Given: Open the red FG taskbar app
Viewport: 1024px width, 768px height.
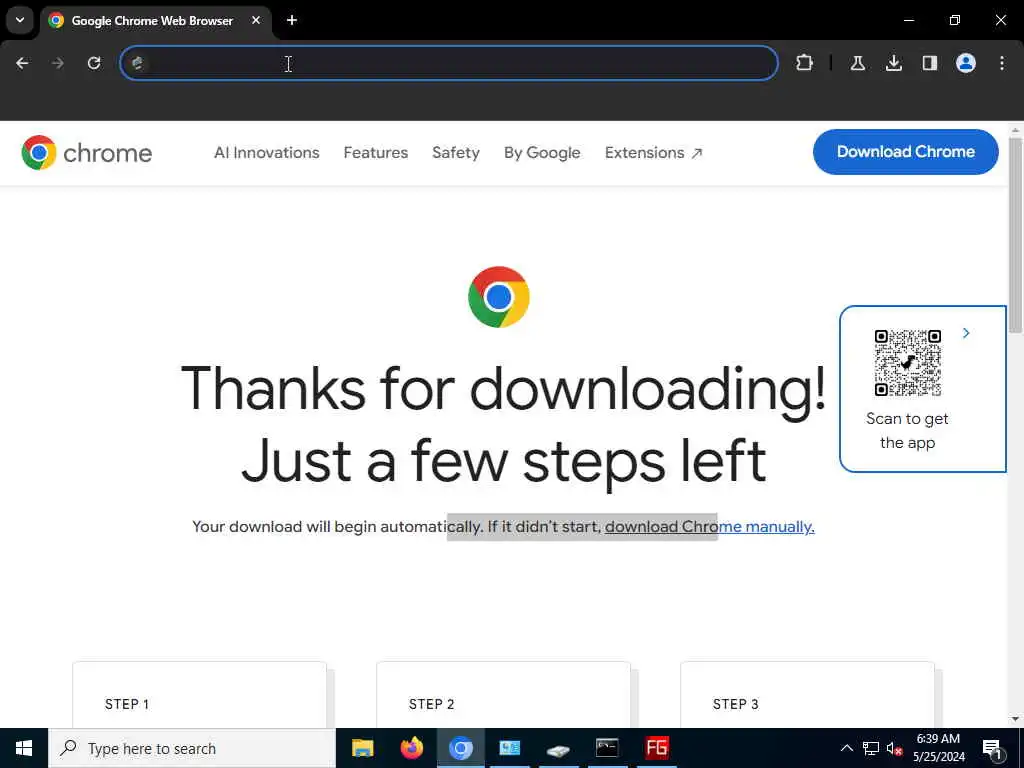Looking at the screenshot, I should click(x=656, y=748).
